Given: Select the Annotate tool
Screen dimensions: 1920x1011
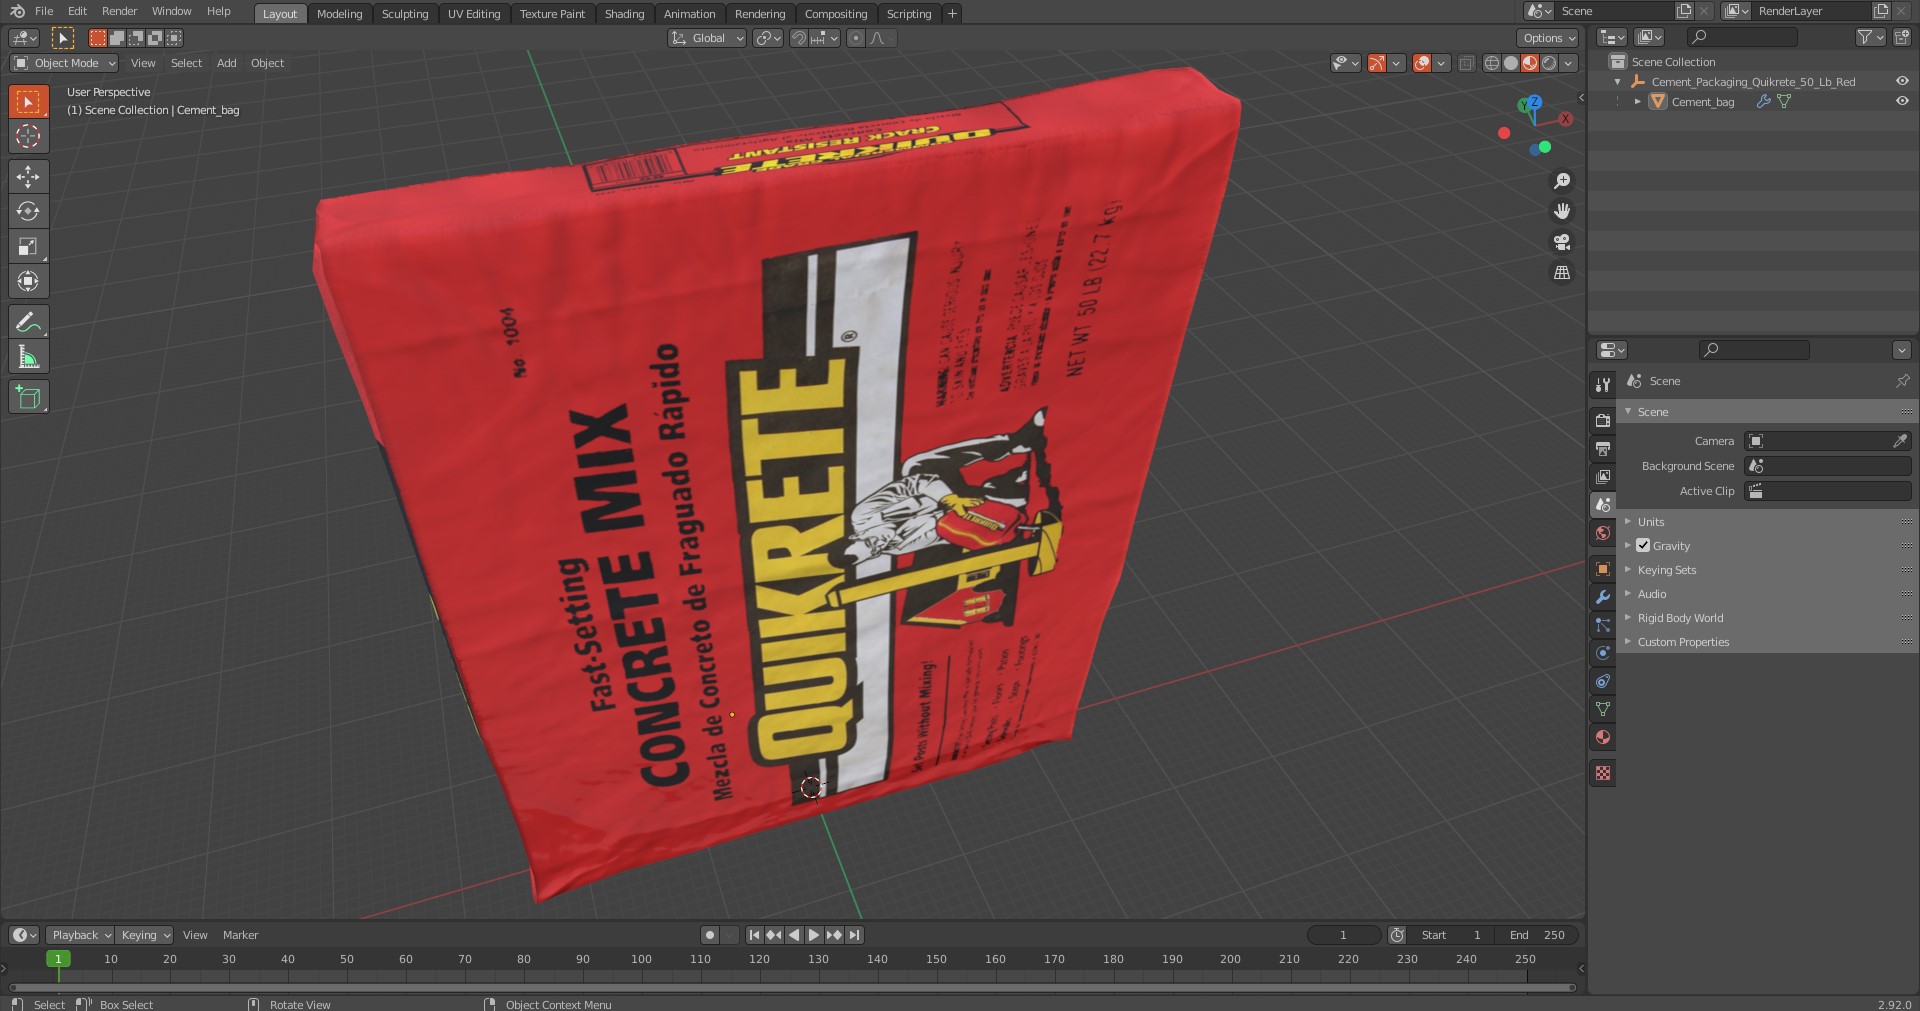Looking at the screenshot, I should (28, 322).
